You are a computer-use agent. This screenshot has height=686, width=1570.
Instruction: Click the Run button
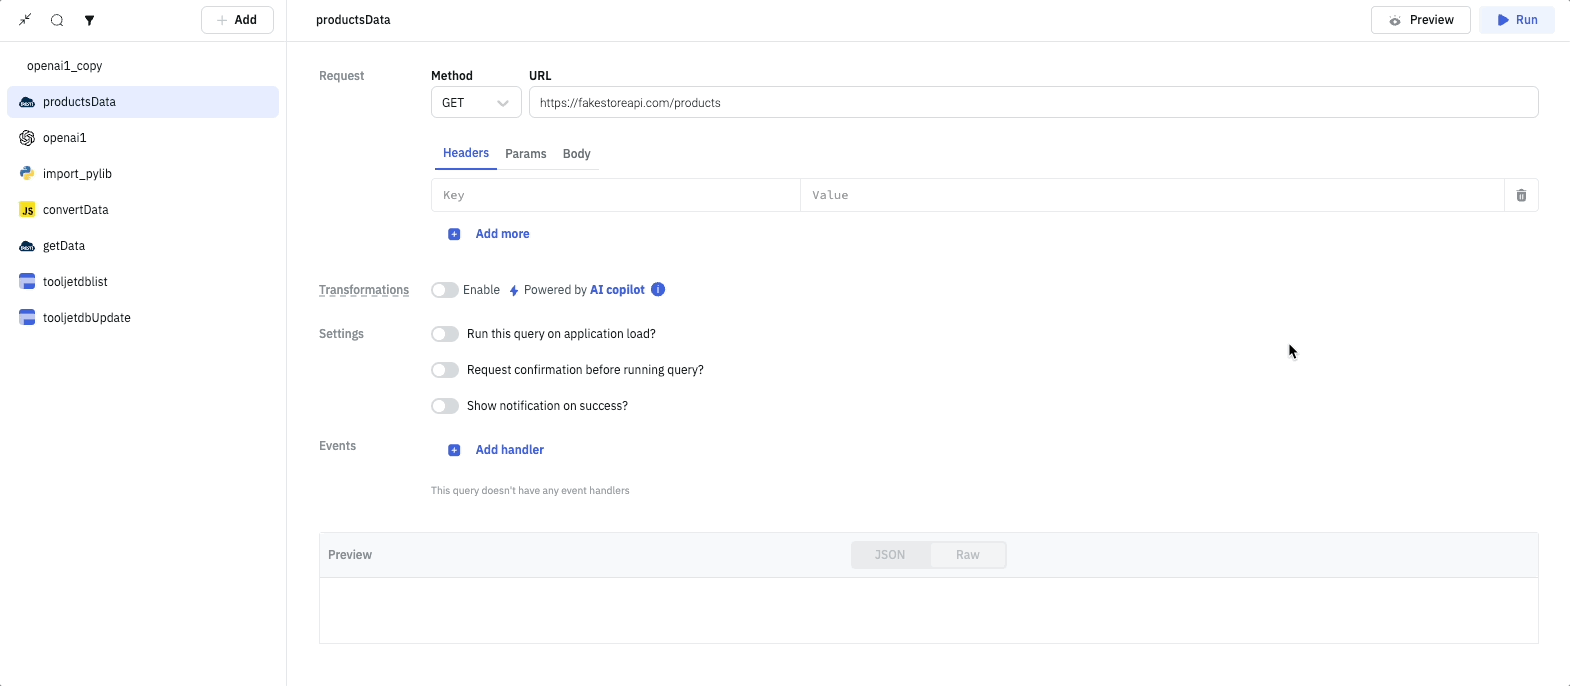(1516, 20)
